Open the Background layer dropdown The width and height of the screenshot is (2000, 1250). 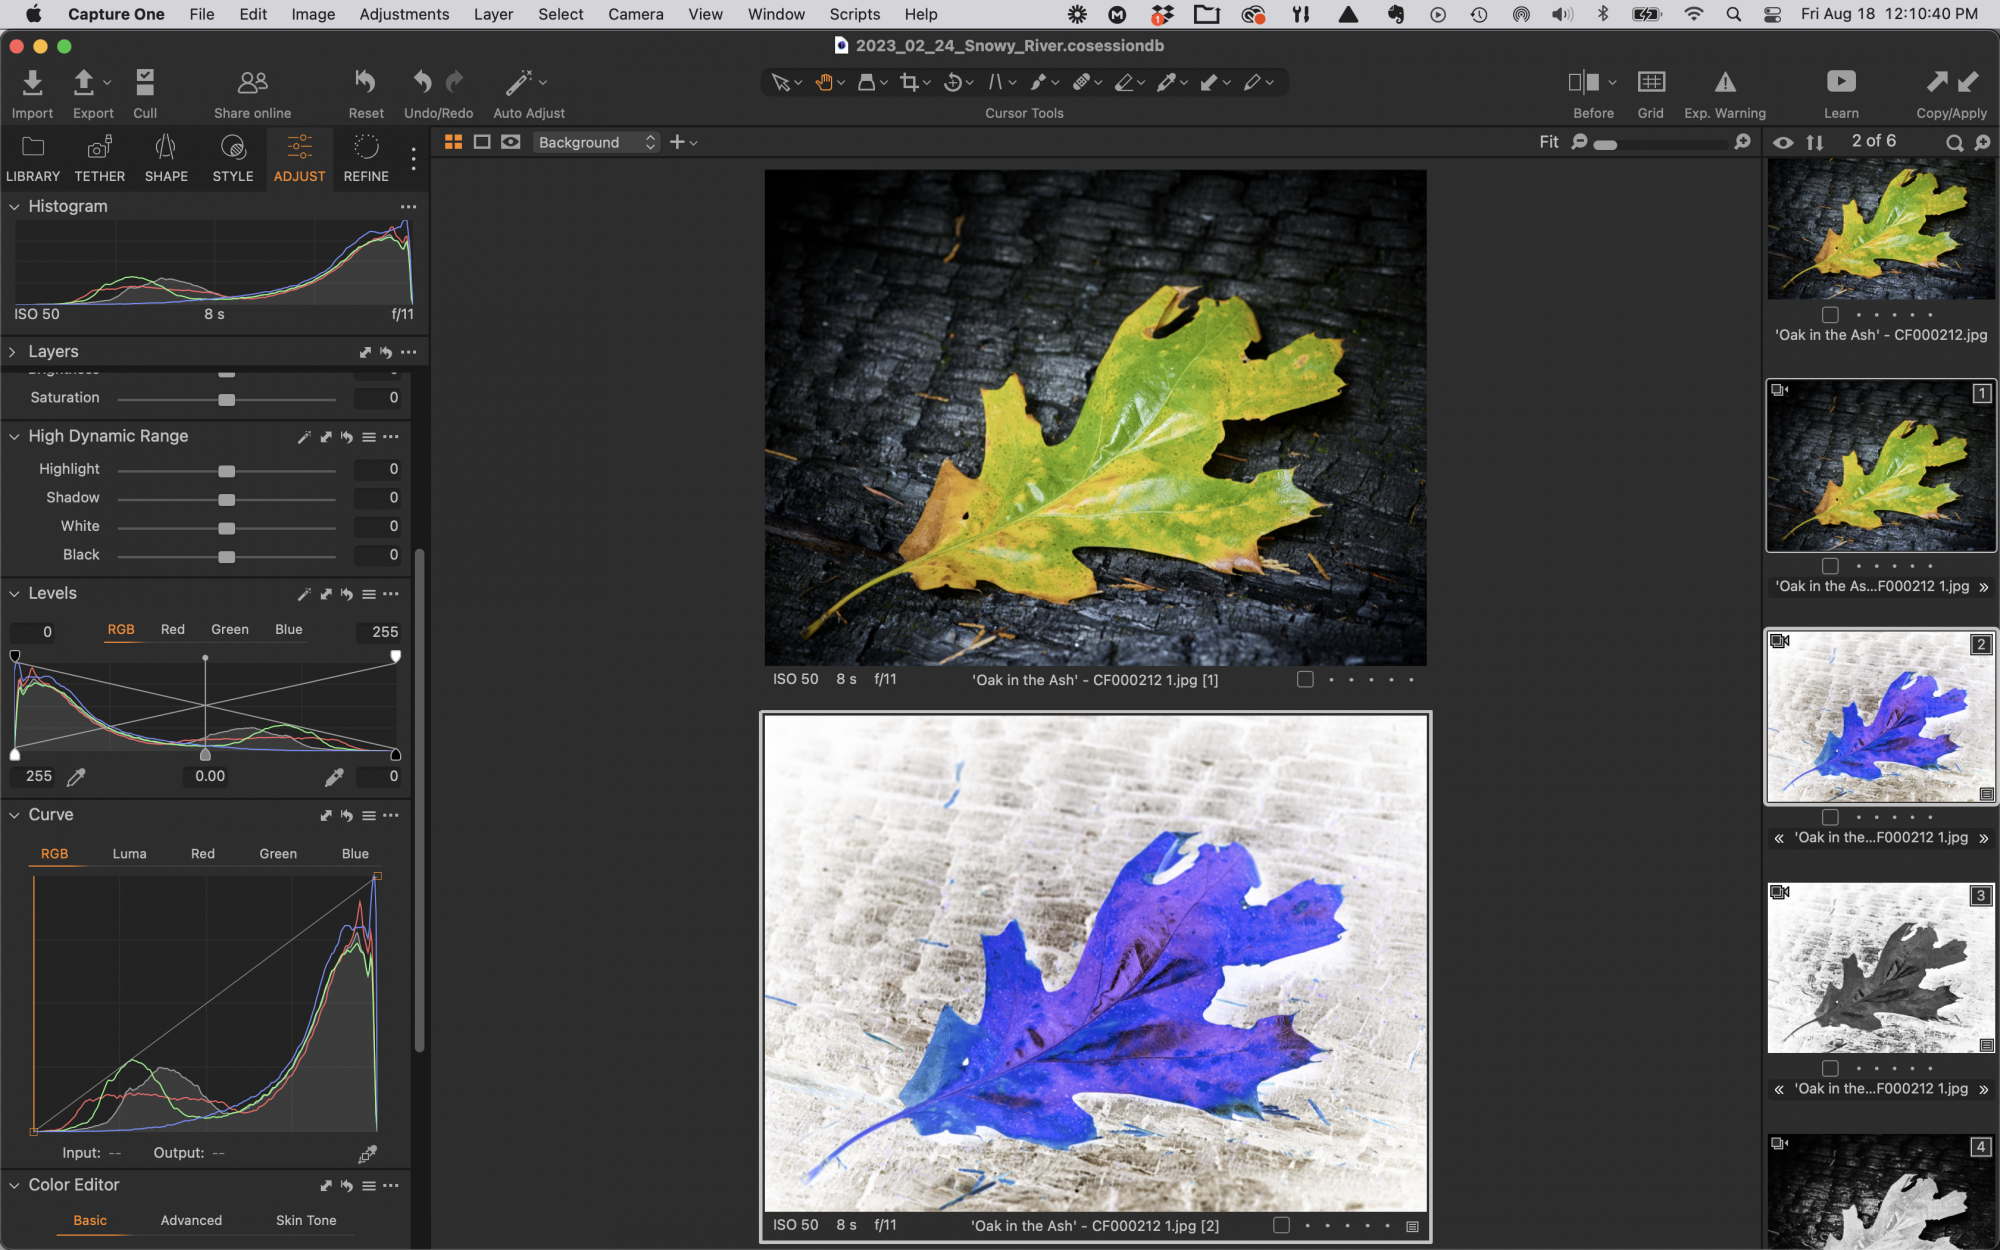tap(596, 142)
